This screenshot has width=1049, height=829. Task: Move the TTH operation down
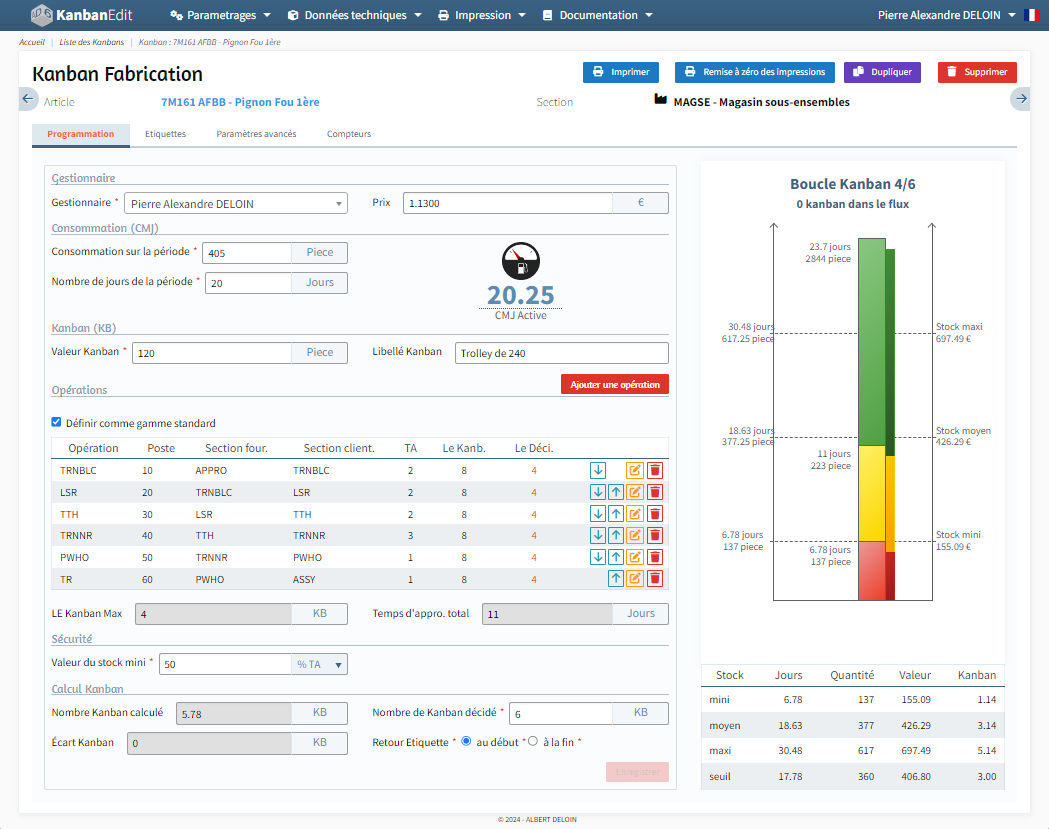[x=598, y=513]
